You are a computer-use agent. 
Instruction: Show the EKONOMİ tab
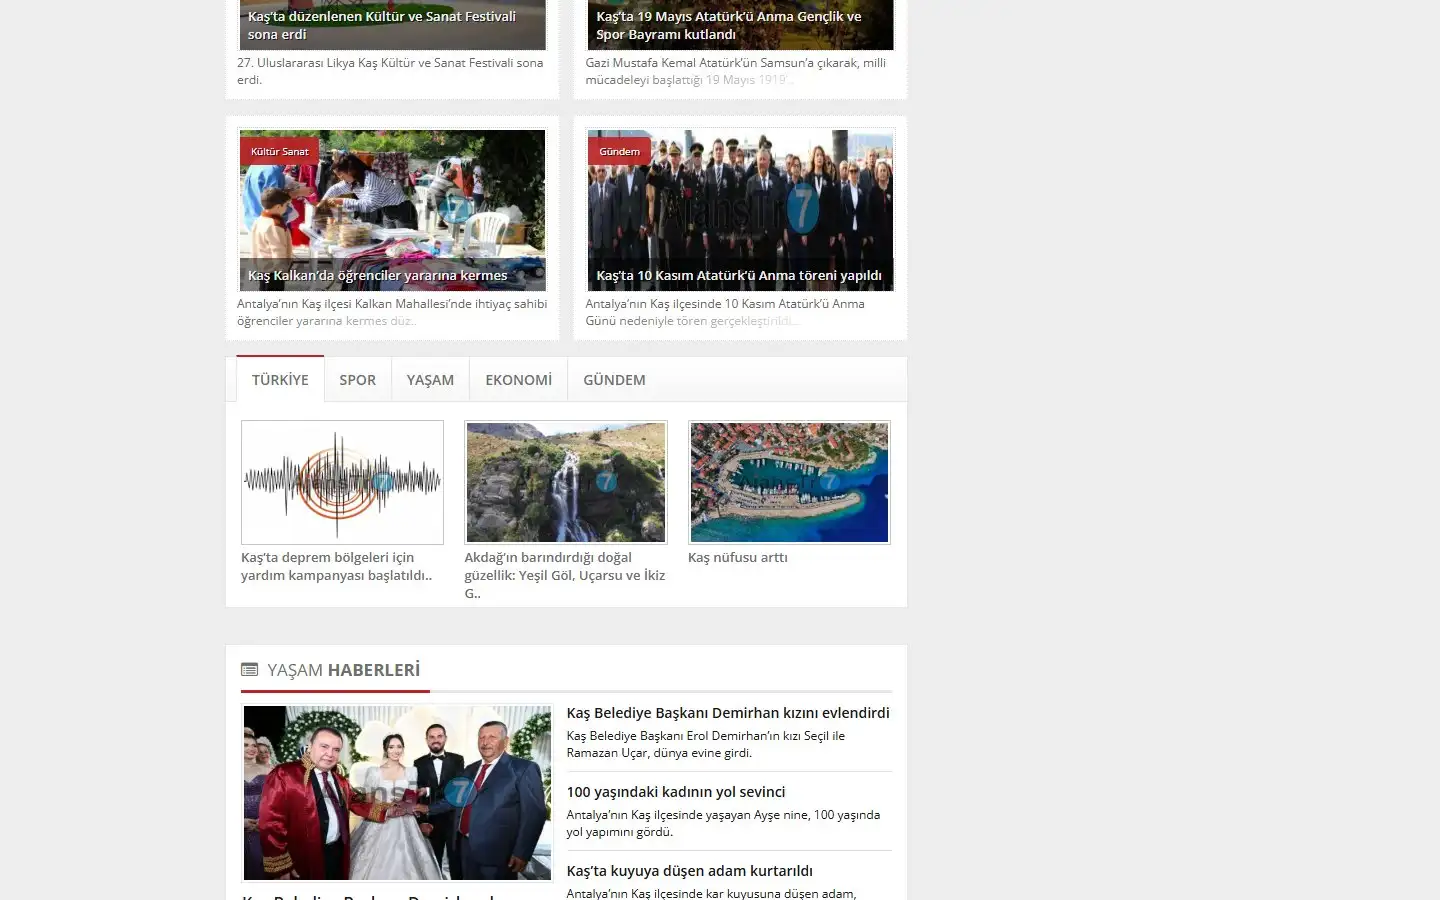pyautogui.click(x=518, y=380)
